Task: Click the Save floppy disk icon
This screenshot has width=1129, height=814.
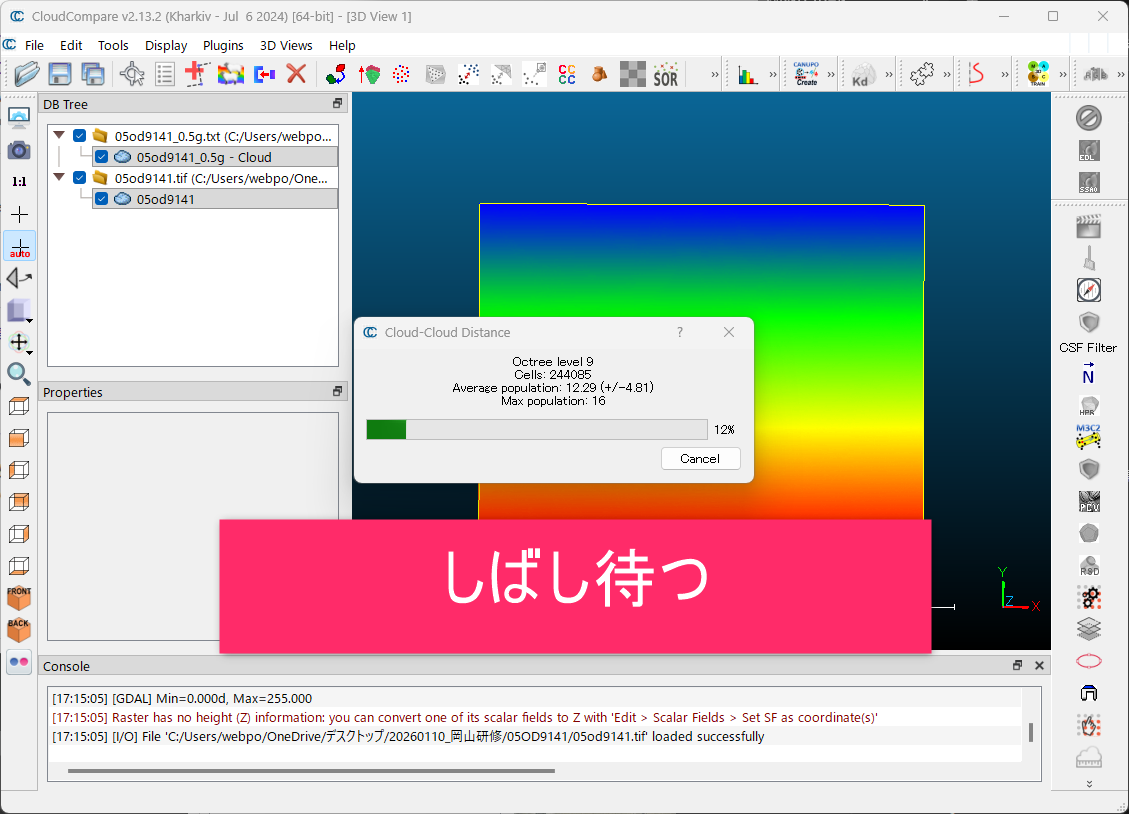Action: click(x=60, y=74)
